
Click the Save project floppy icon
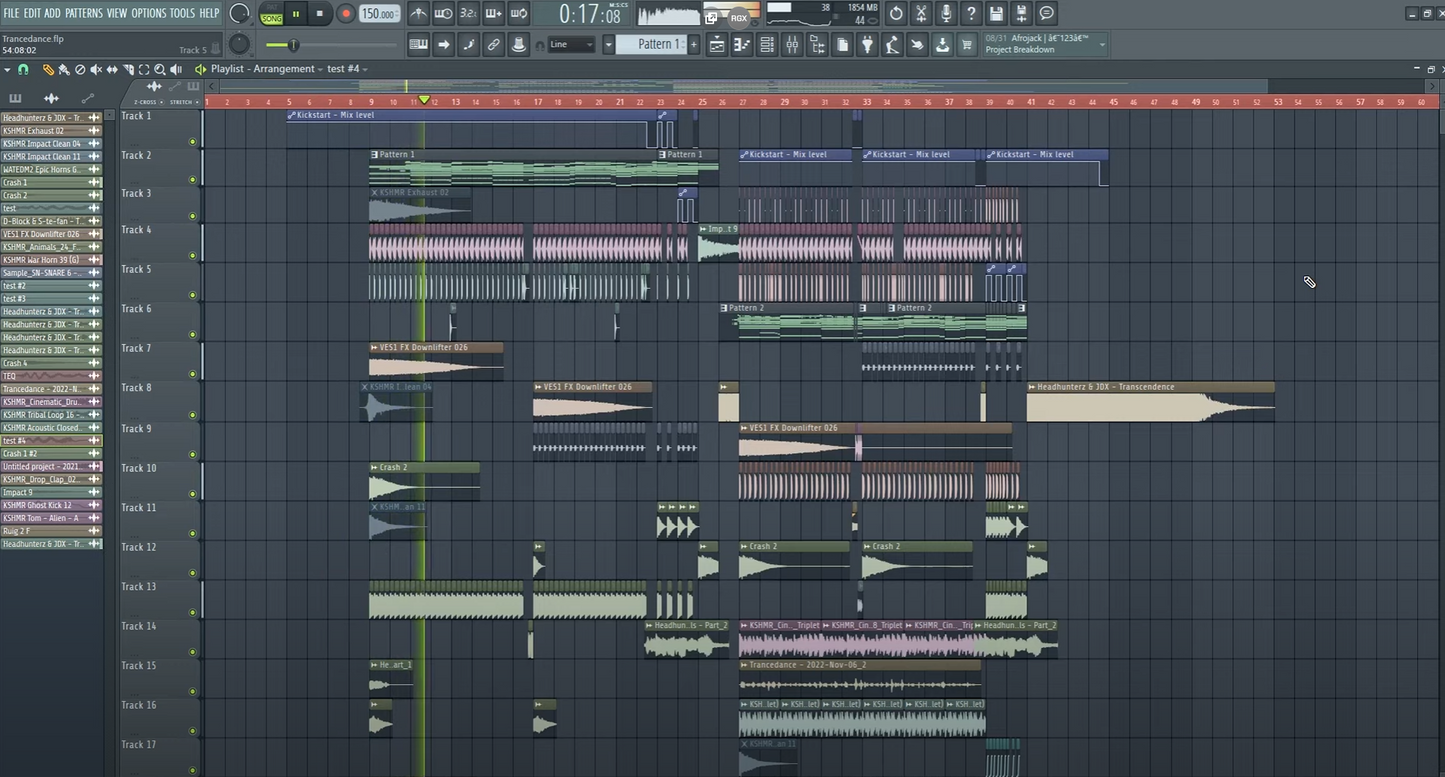(996, 13)
